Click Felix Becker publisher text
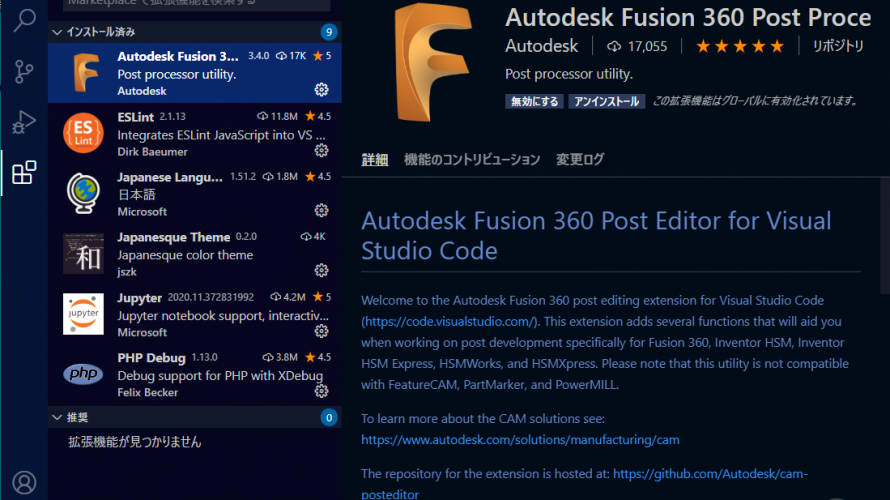Screen dimensions: 890x500 pyautogui.click(x=148, y=393)
